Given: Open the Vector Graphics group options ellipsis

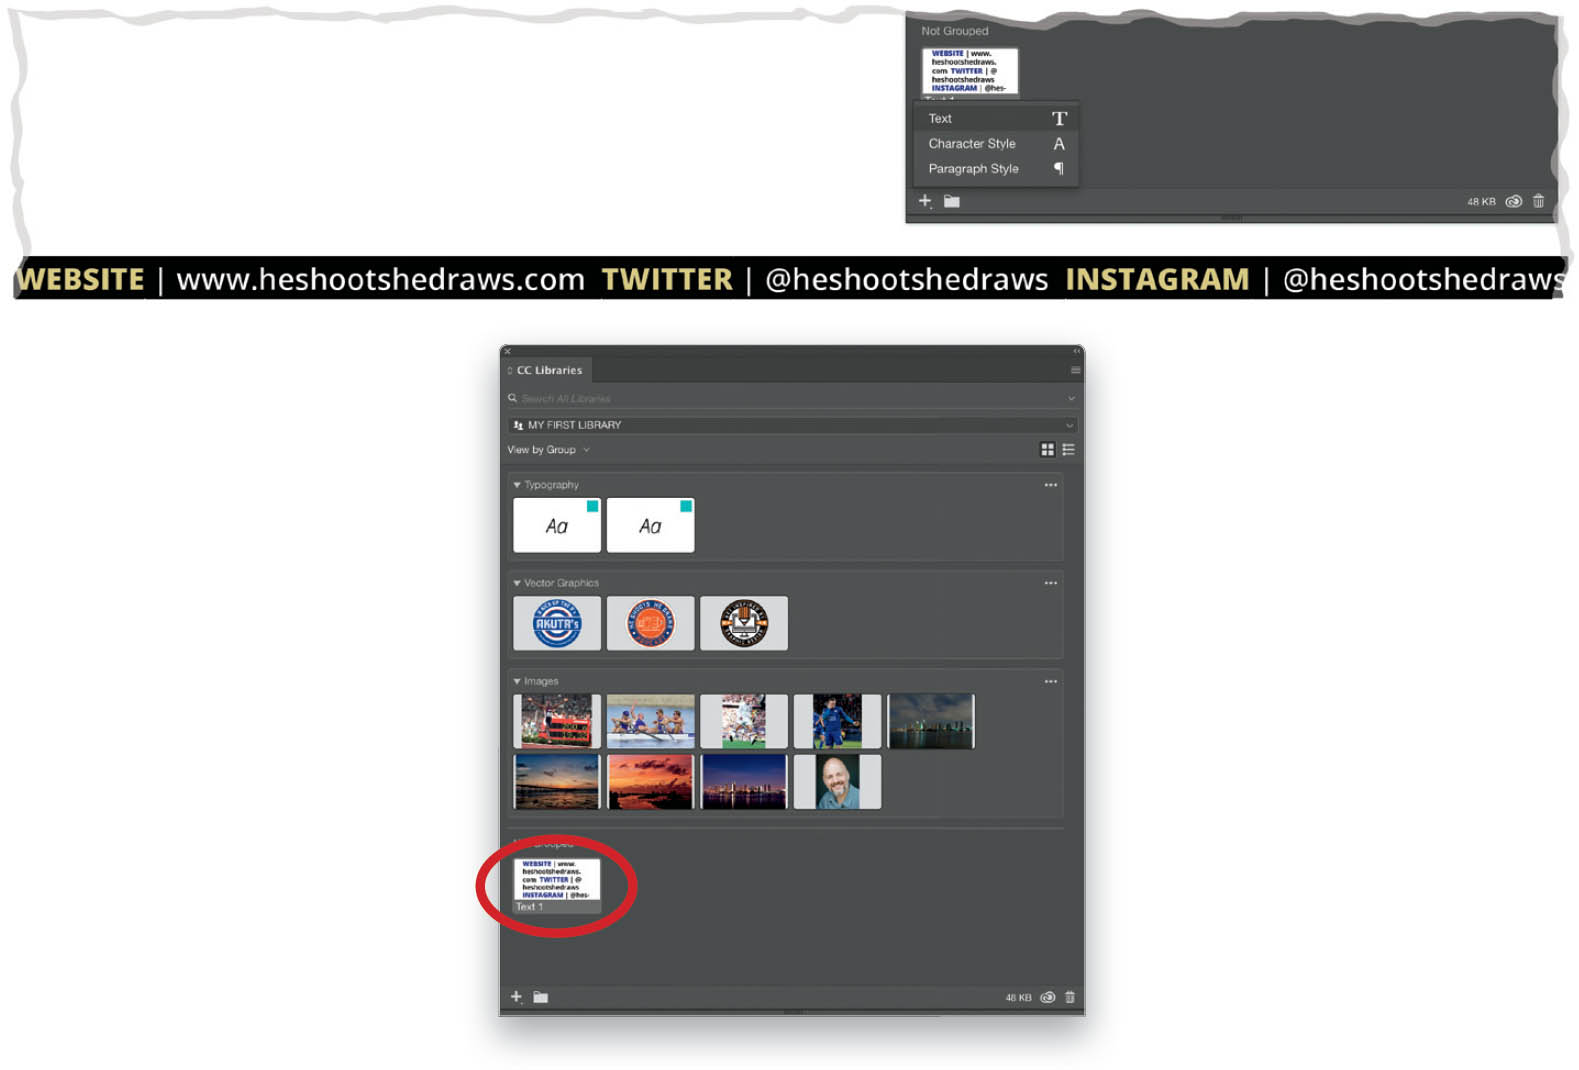Looking at the screenshot, I should [x=1050, y=583].
